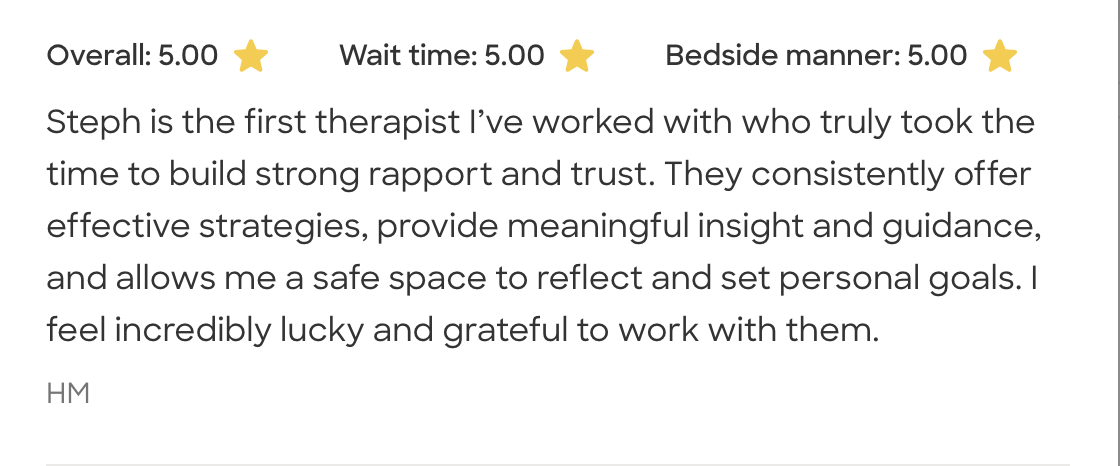Click the divider line below the review
Screen dimensions: 1120x466
[558, 465]
